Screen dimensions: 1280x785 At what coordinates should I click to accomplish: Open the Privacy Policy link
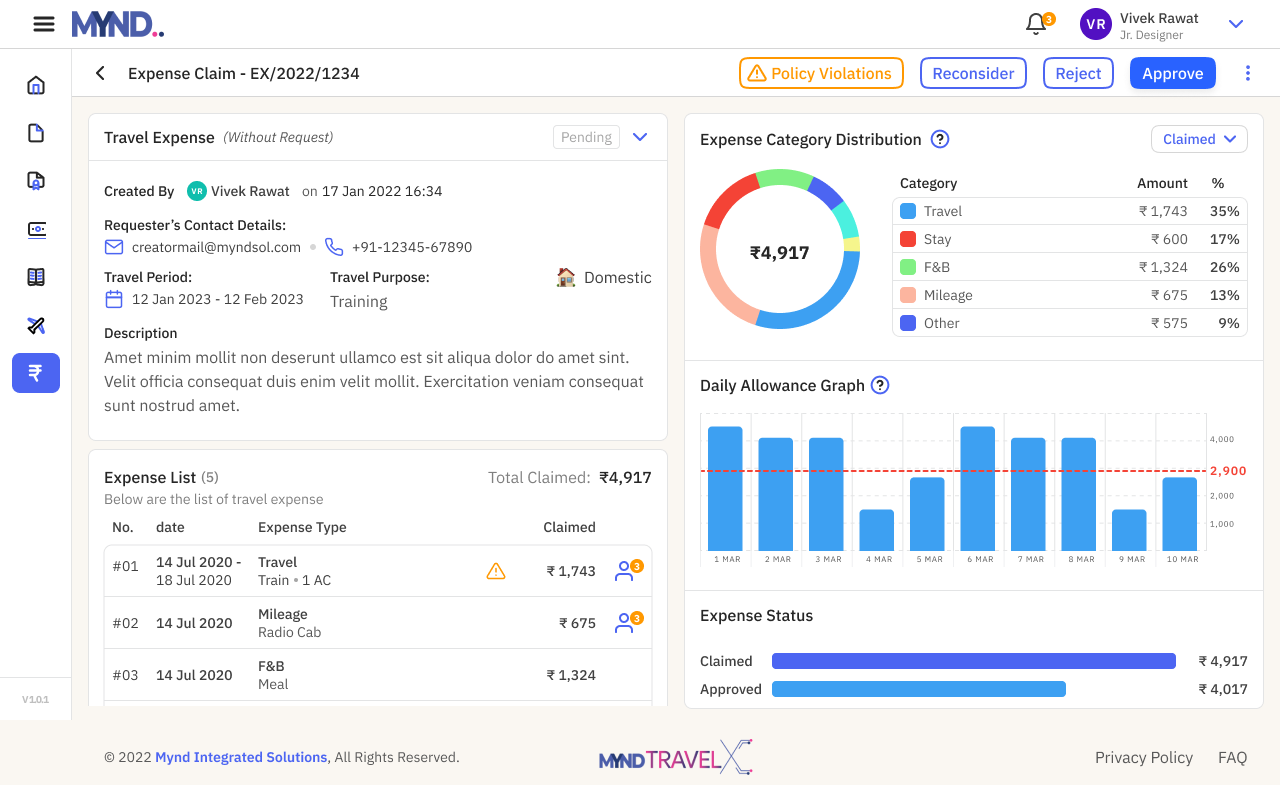(1143, 757)
